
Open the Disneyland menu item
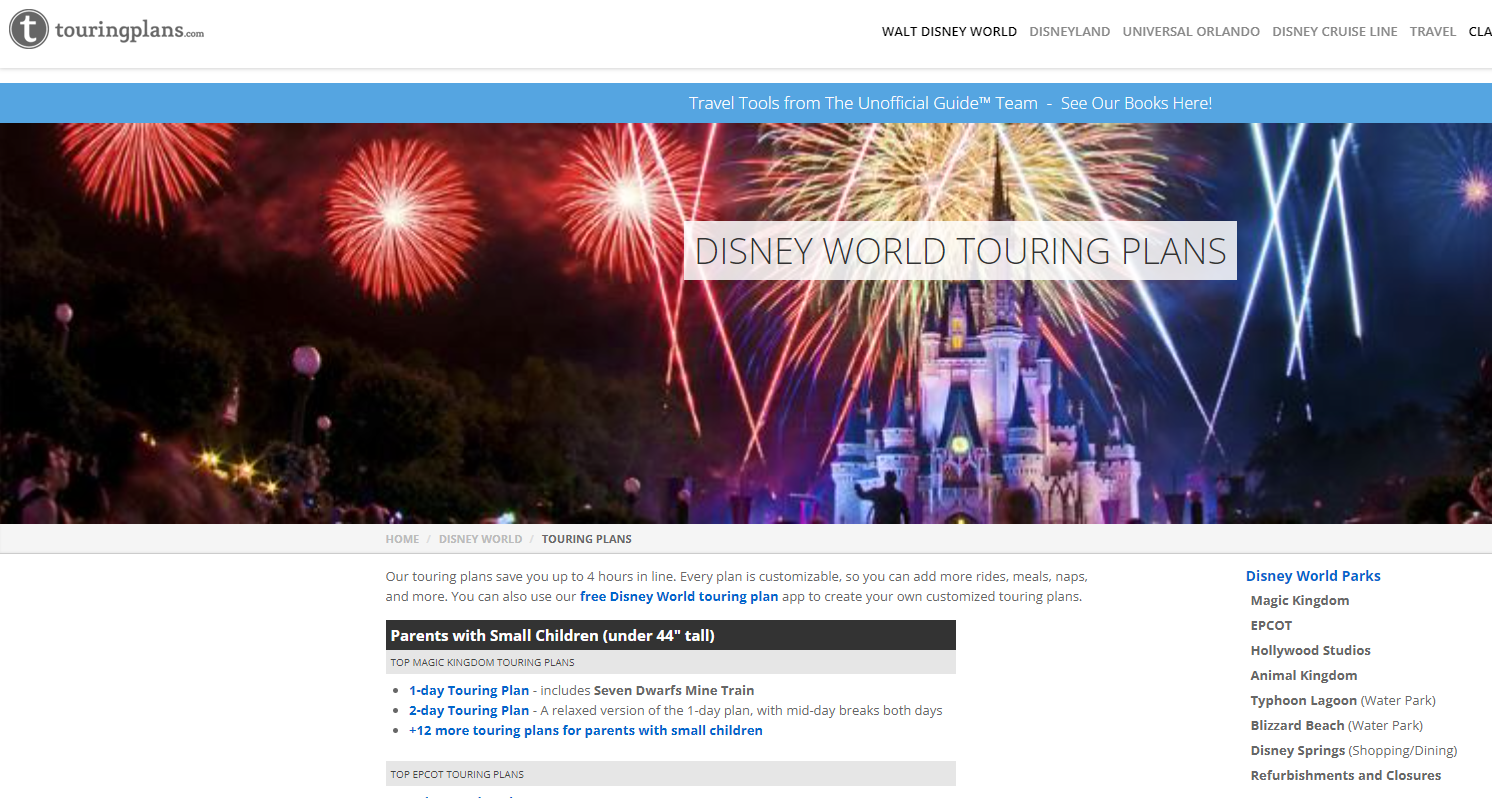1069,32
